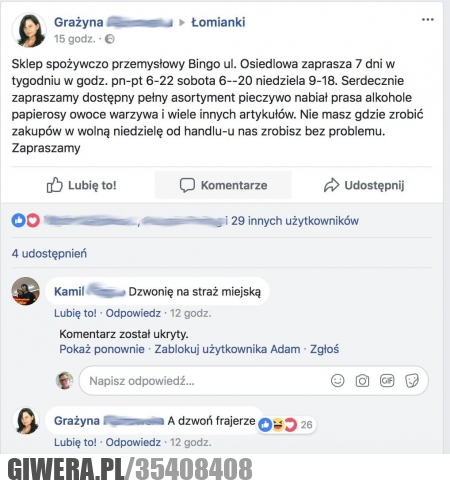Click the blue like reaction icon under the post
The height and width of the screenshot is (485, 450).
tap(18, 220)
